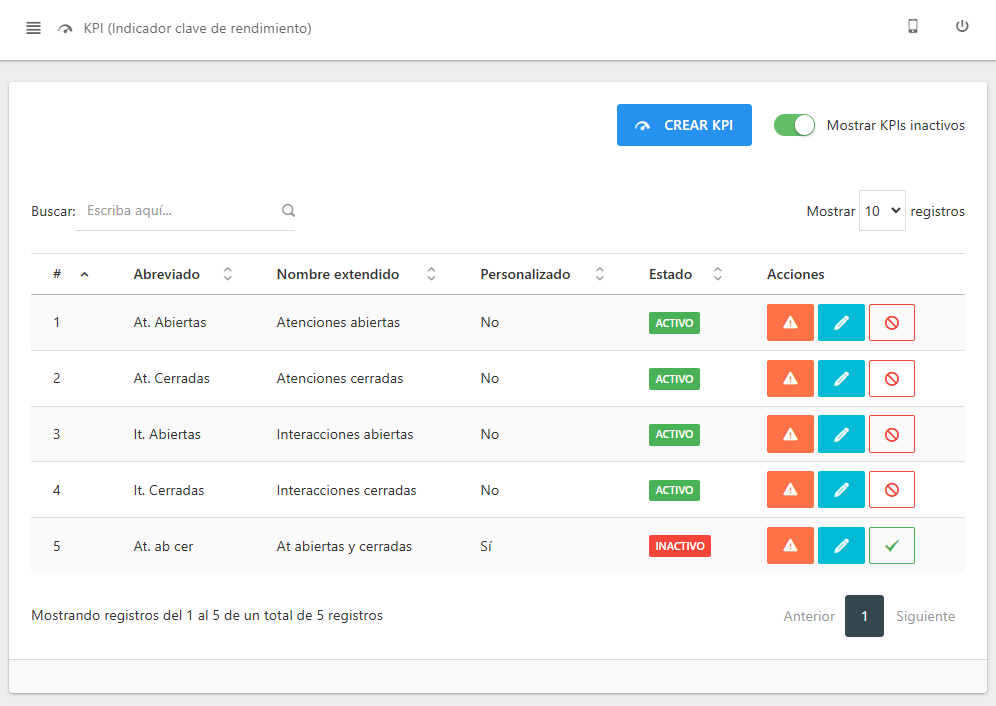Image resolution: width=996 pixels, height=706 pixels.
Task: Go to Siguiente page
Action: (924, 616)
